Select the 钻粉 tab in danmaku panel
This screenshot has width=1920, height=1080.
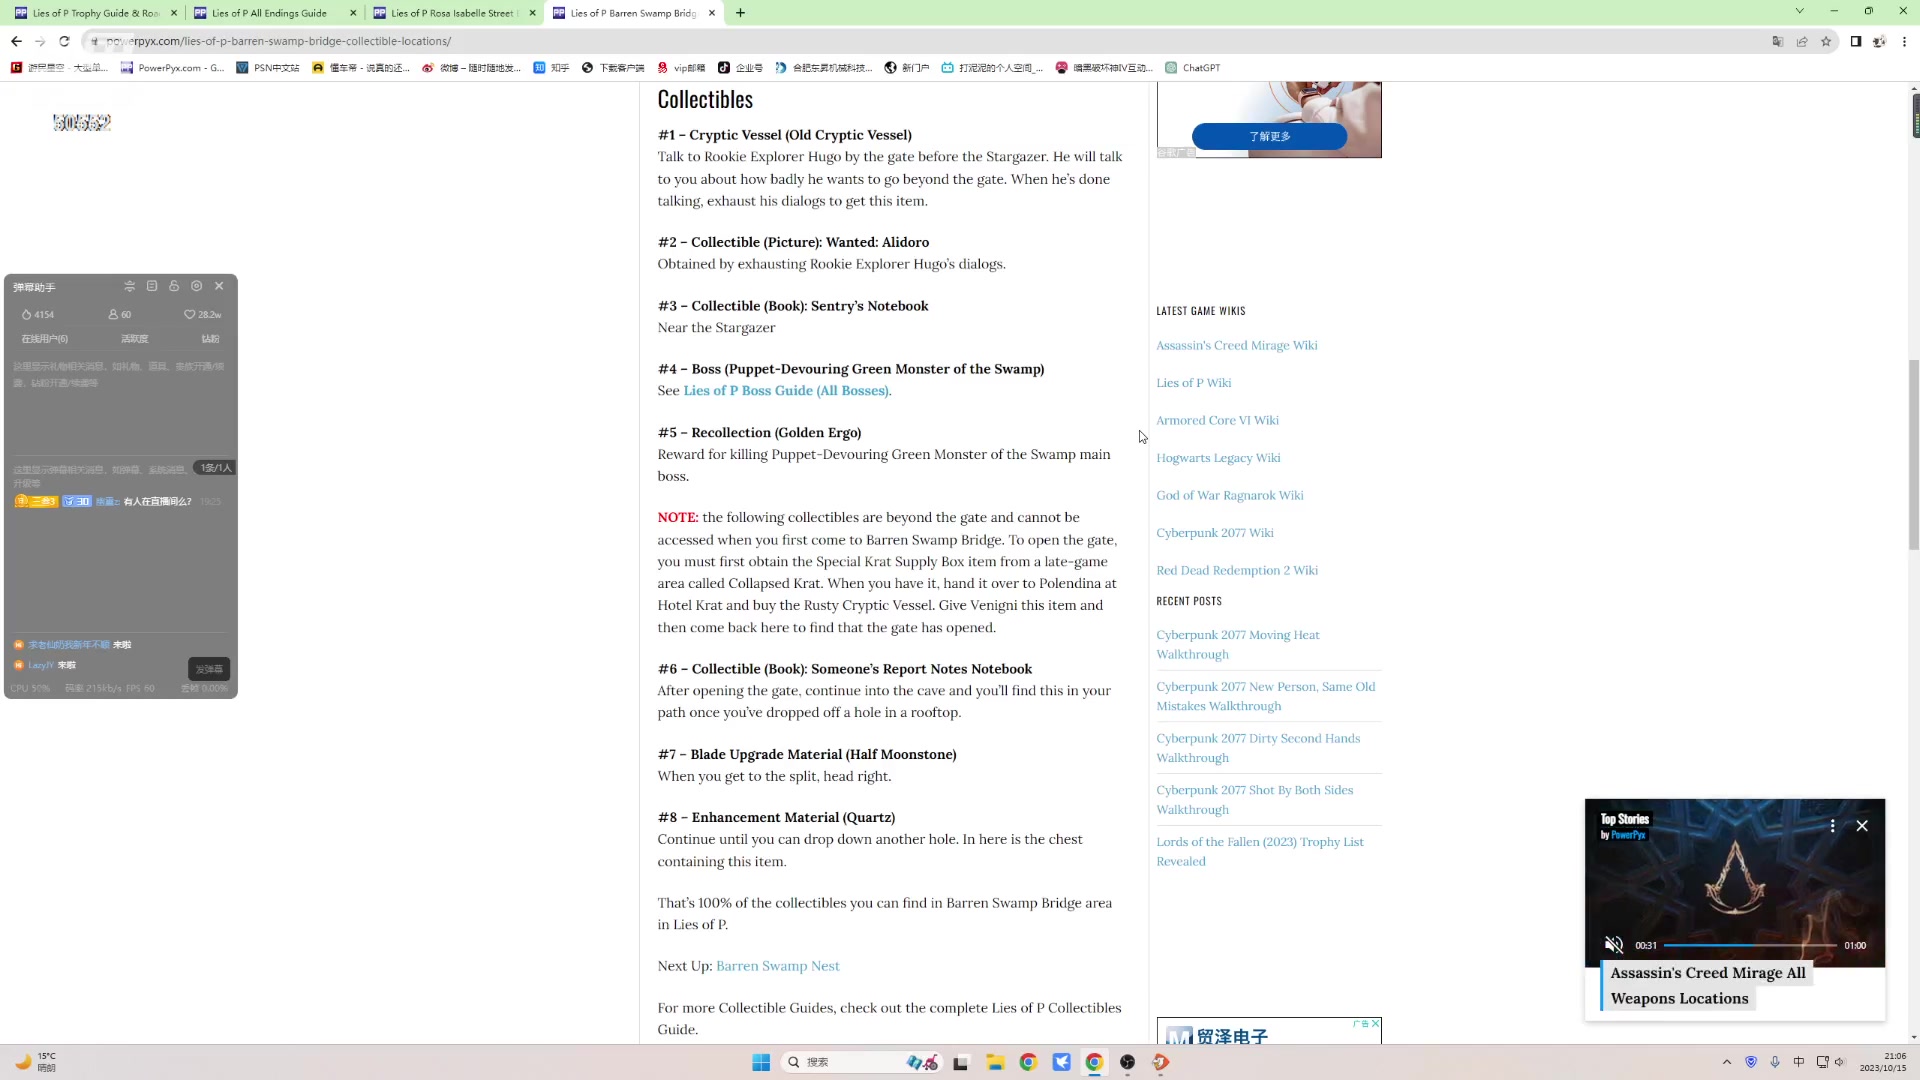pyautogui.click(x=210, y=339)
